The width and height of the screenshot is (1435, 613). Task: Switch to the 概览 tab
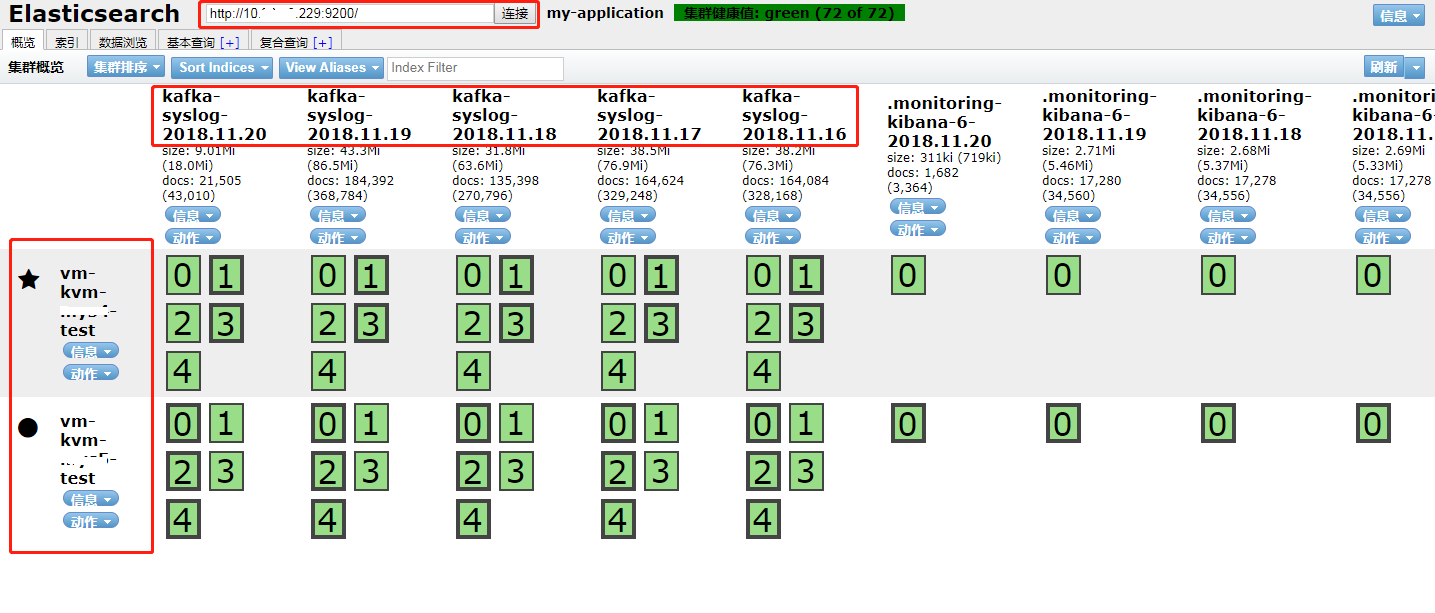click(x=23, y=42)
